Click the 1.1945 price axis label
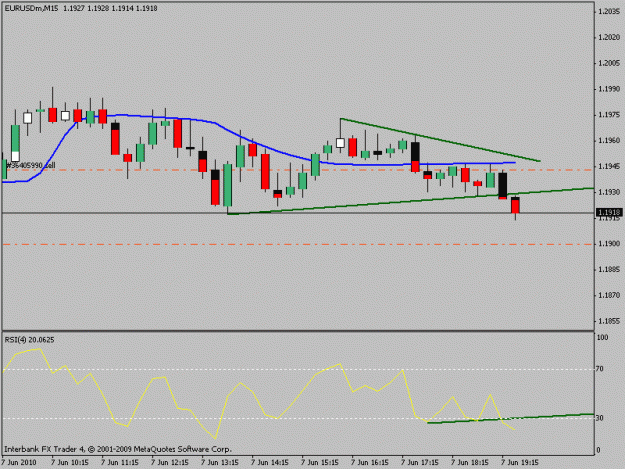Viewport: 625px width, 469px height. (x=609, y=166)
